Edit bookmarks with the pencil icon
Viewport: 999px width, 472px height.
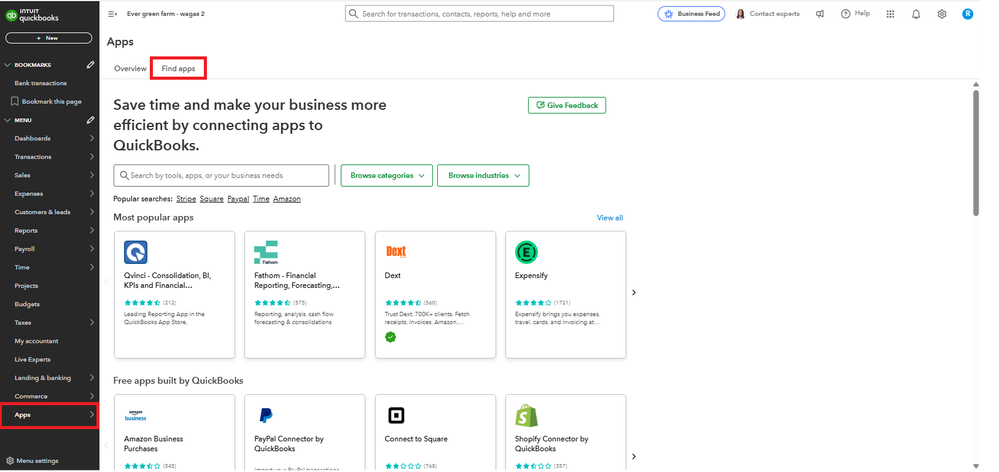90,65
